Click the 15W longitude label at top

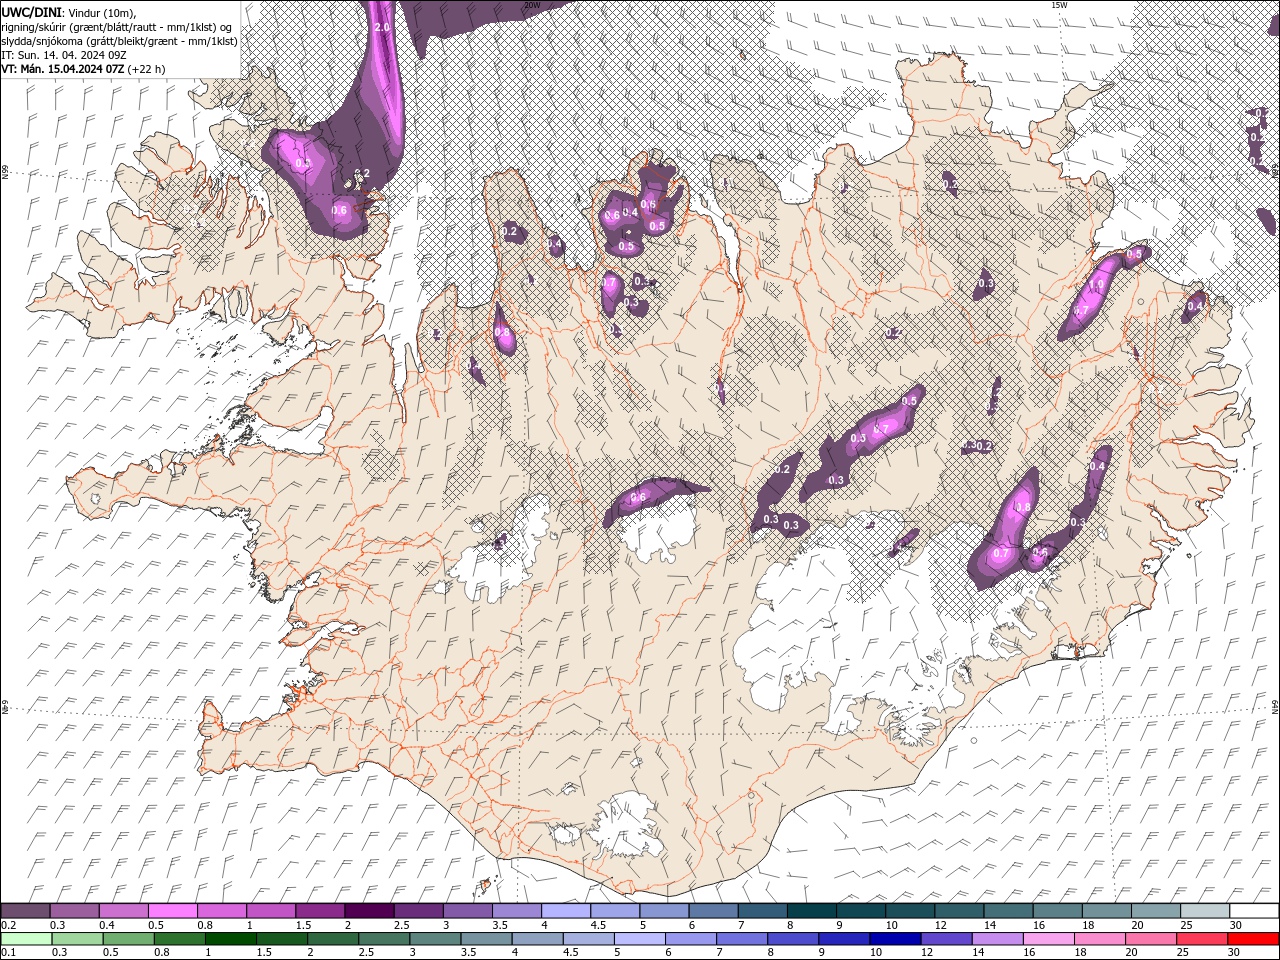[1059, 5]
